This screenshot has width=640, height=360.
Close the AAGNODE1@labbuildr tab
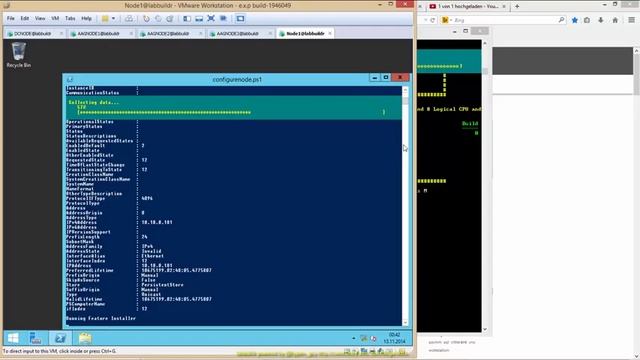(131, 33)
